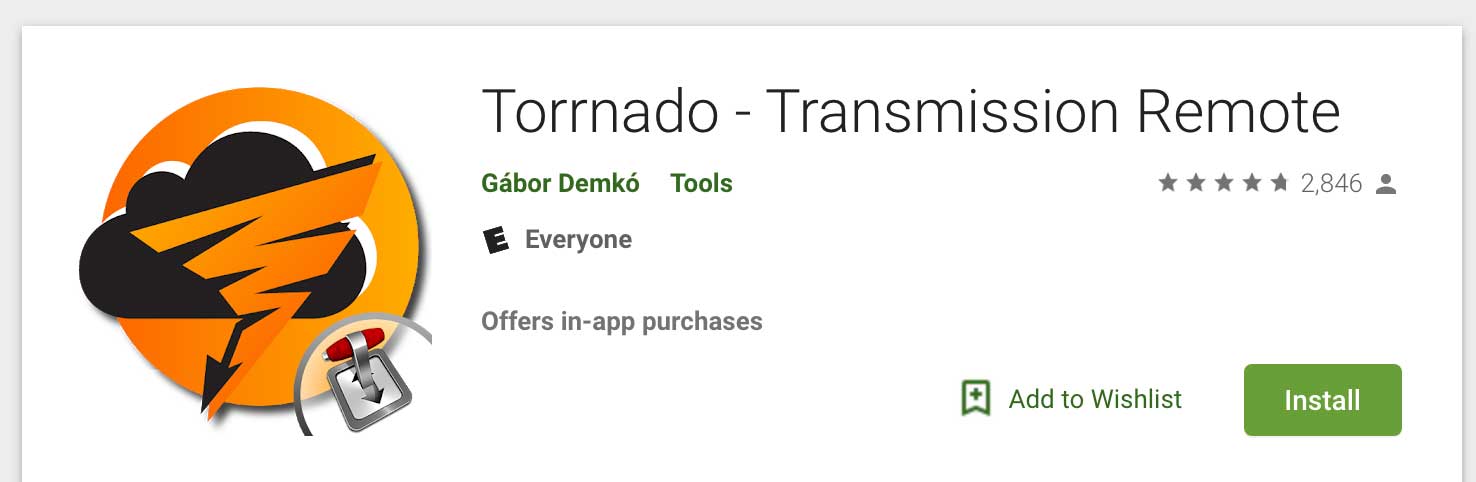Click the third rating star
The width and height of the screenshot is (1476, 482).
[x=1223, y=183]
